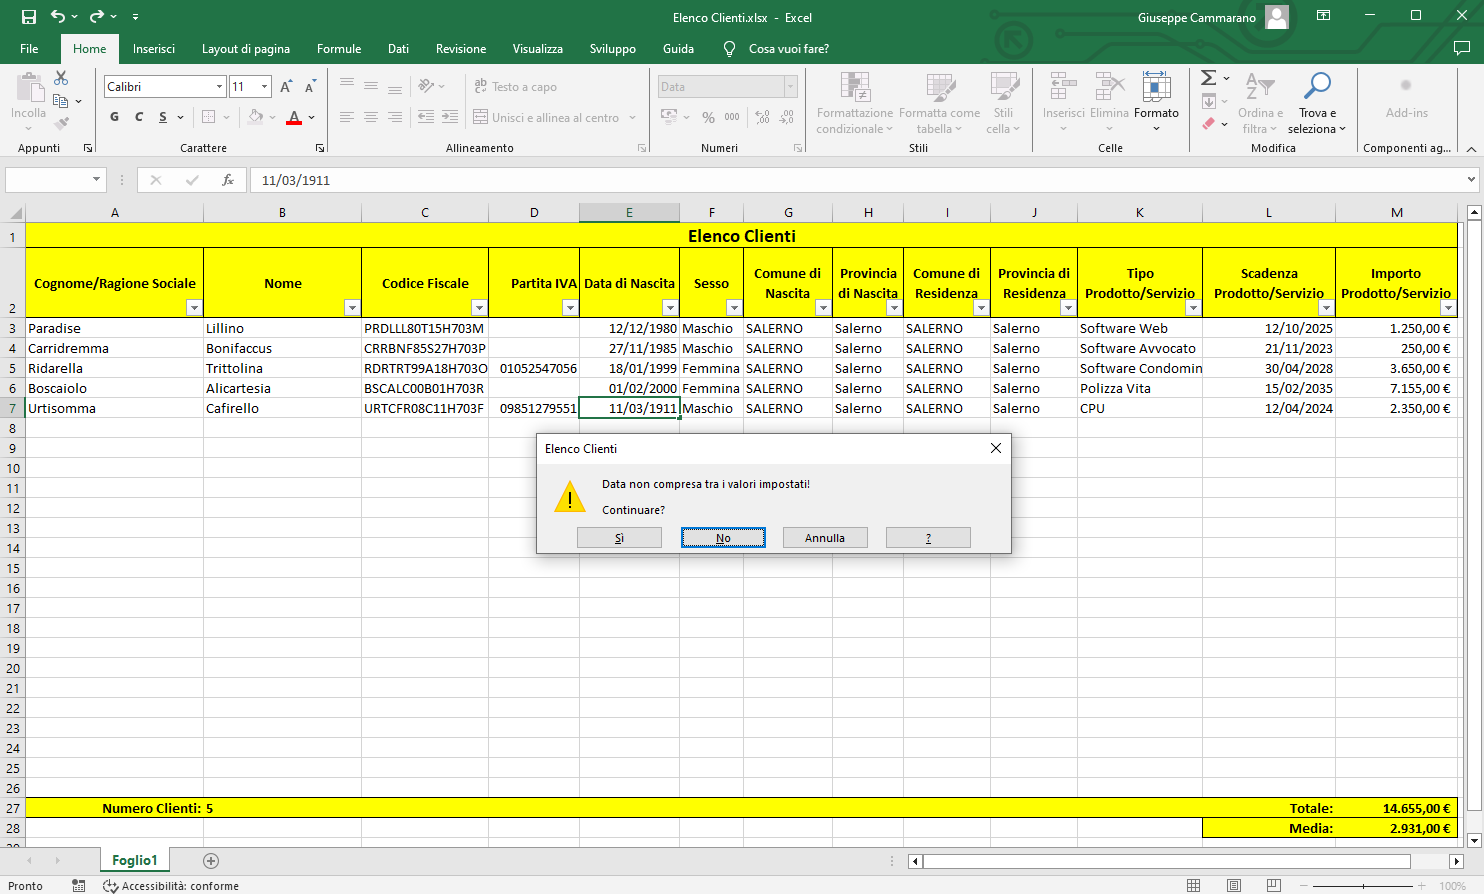Toggle center horizontal alignment
Viewport: 1484px width, 894px height.
(371, 117)
